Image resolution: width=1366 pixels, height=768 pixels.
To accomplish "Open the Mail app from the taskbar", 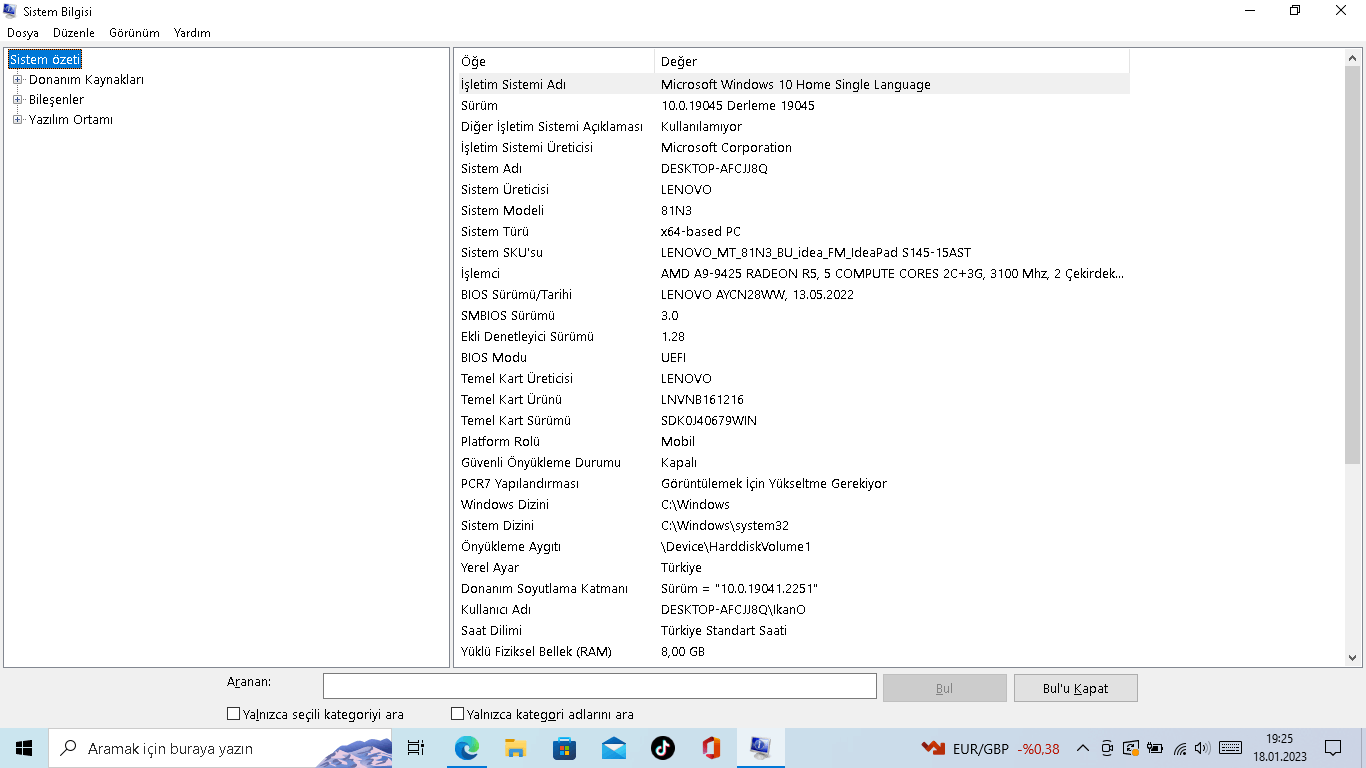I will coord(613,748).
